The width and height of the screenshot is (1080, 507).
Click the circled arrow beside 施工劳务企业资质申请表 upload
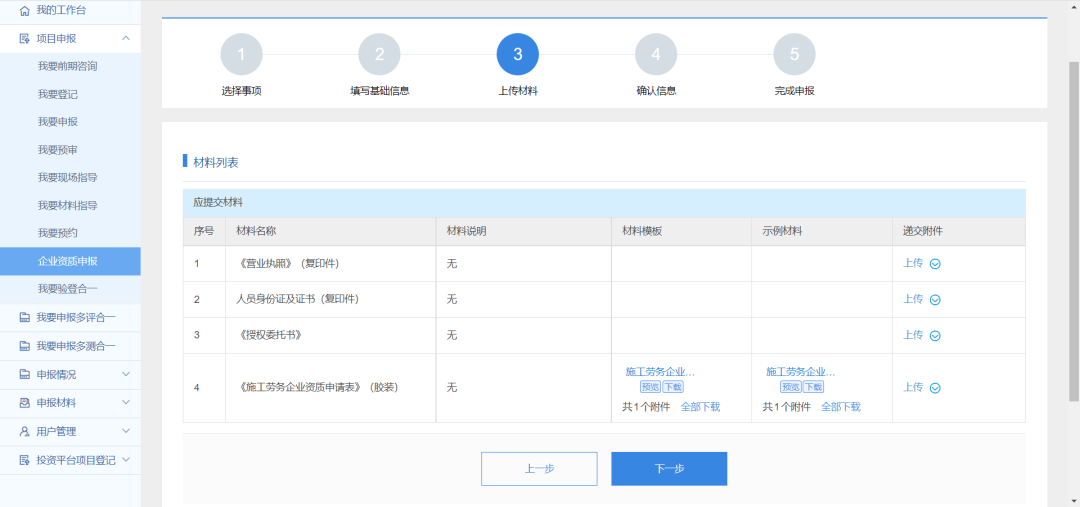(x=935, y=388)
